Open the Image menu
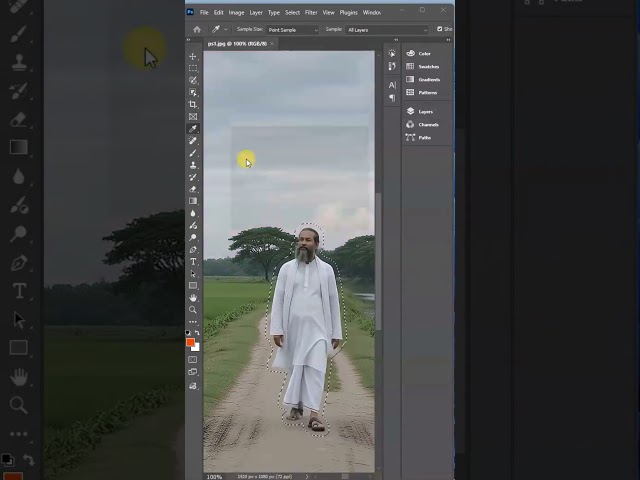640x480 pixels. [236, 13]
